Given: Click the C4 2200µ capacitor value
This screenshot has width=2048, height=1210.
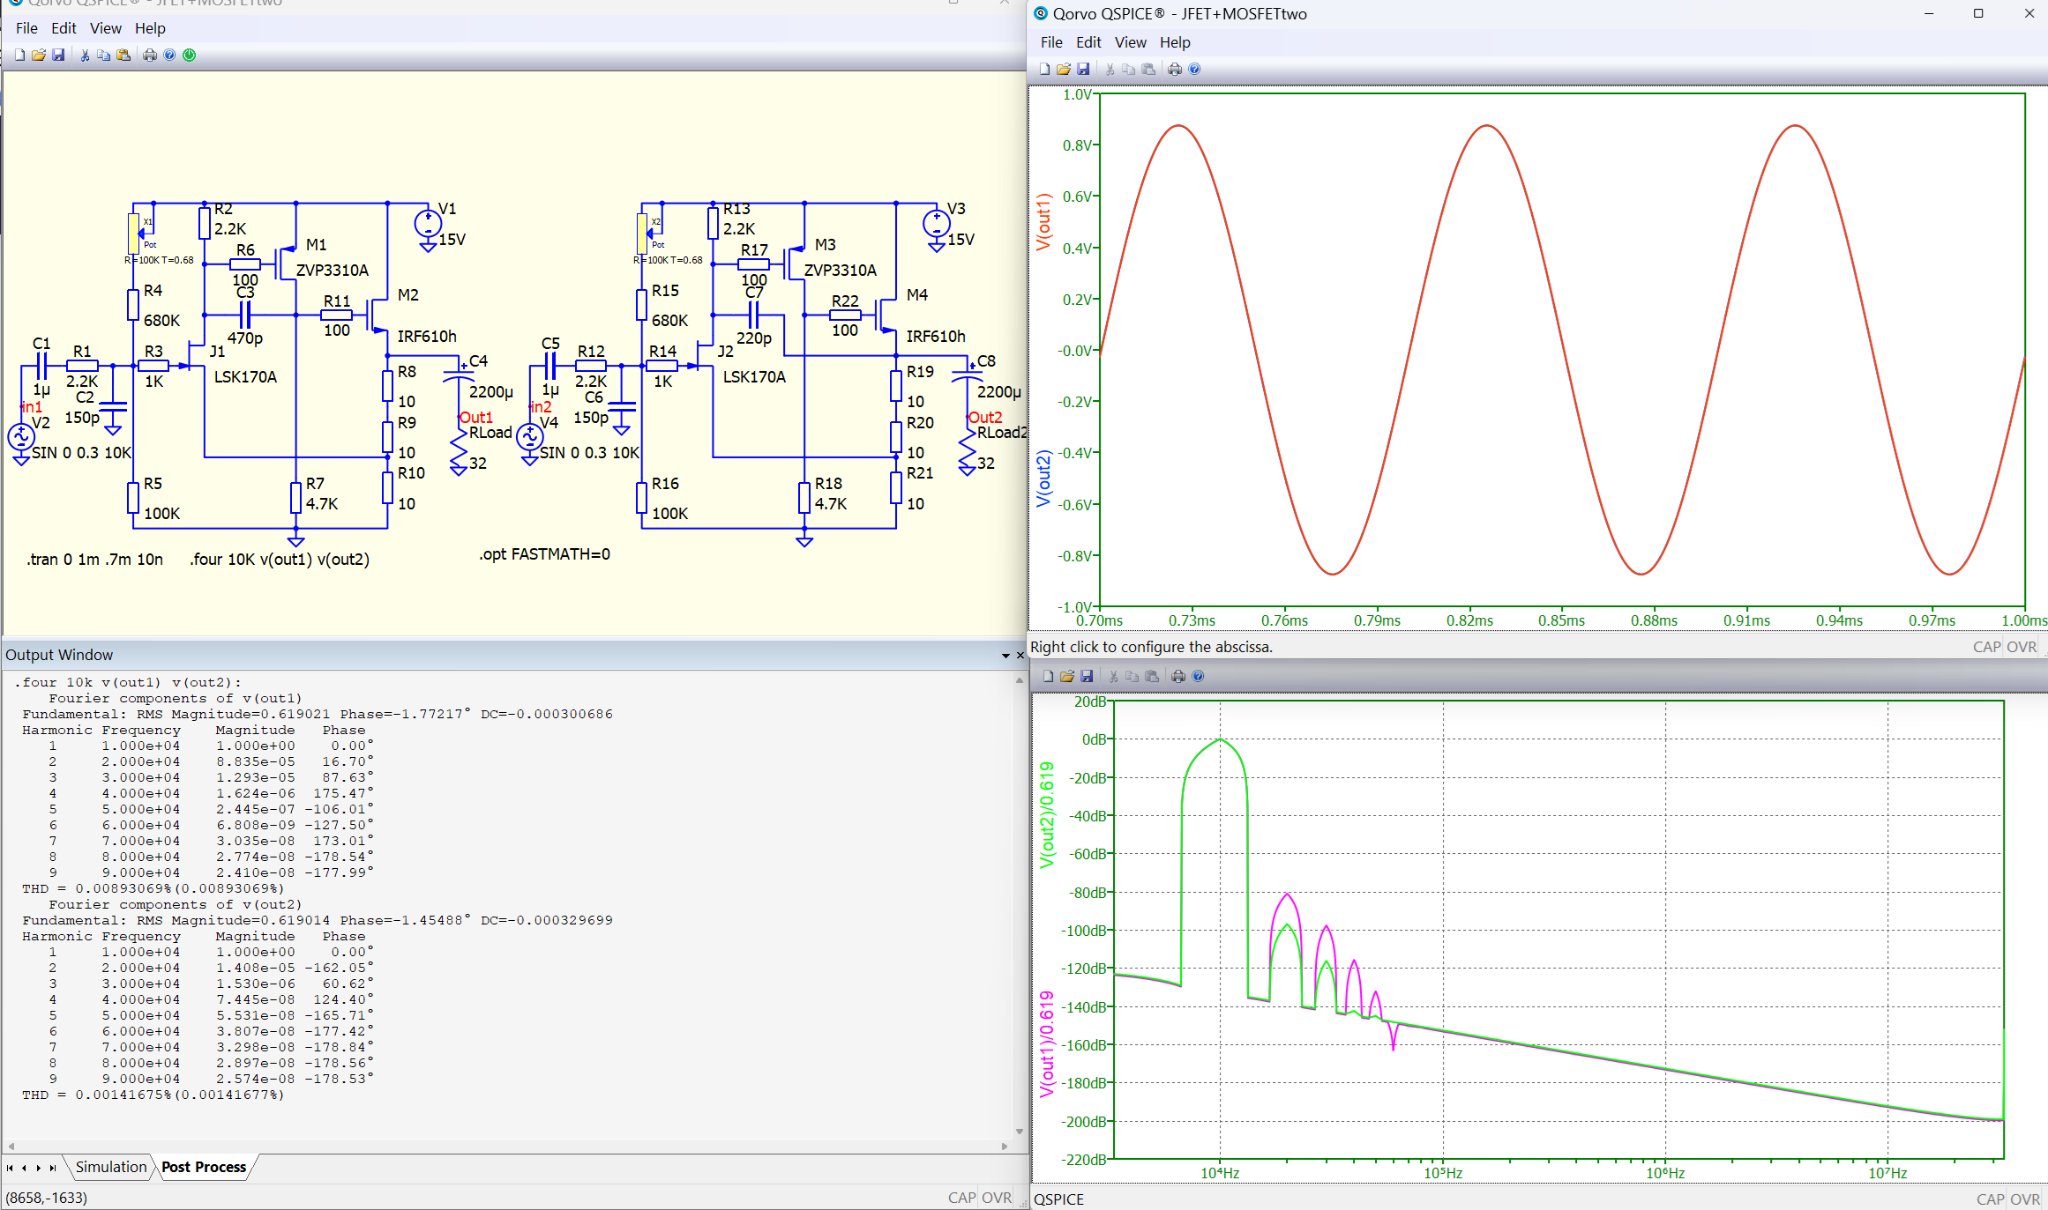Looking at the screenshot, I should (491, 392).
